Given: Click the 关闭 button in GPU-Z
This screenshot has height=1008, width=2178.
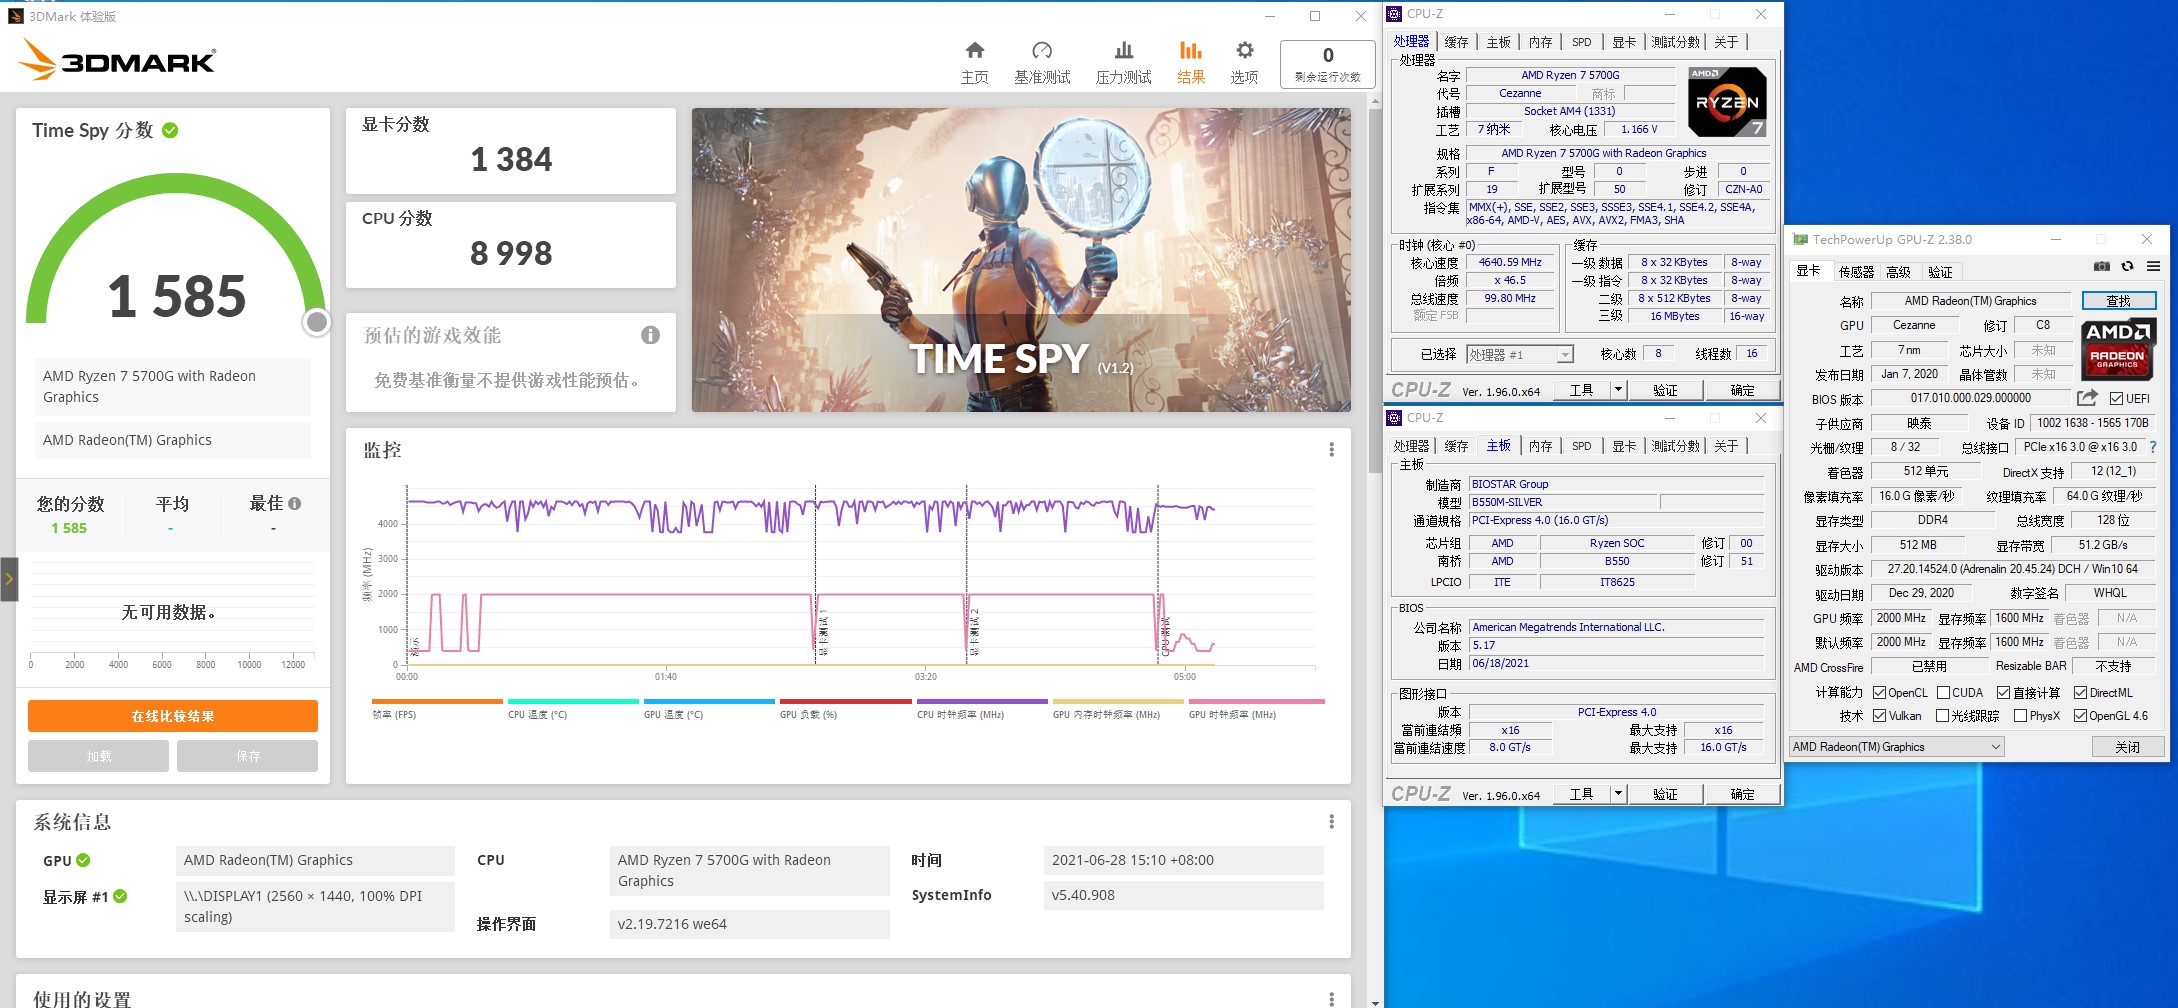Looking at the screenshot, I should pyautogui.click(x=2128, y=747).
